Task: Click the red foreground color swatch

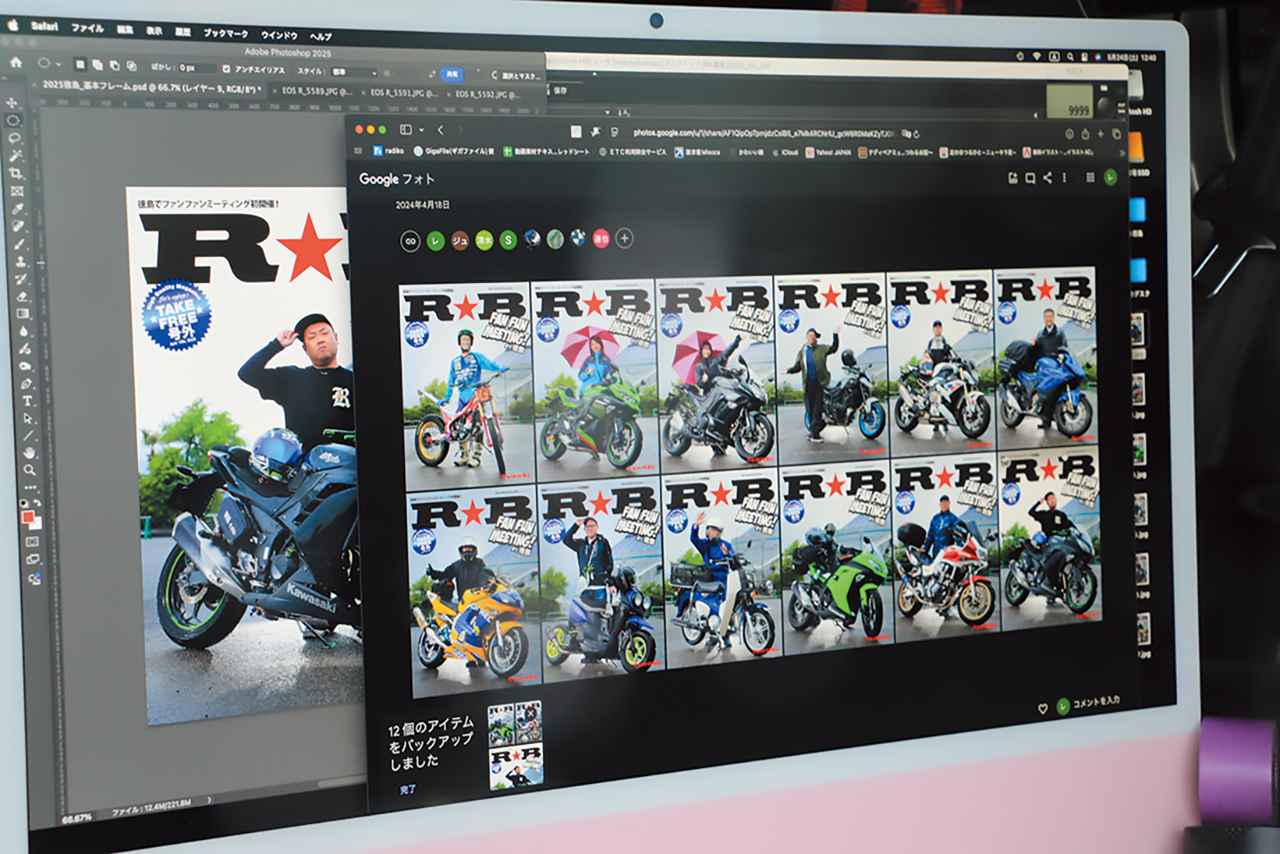Action: click(26, 517)
